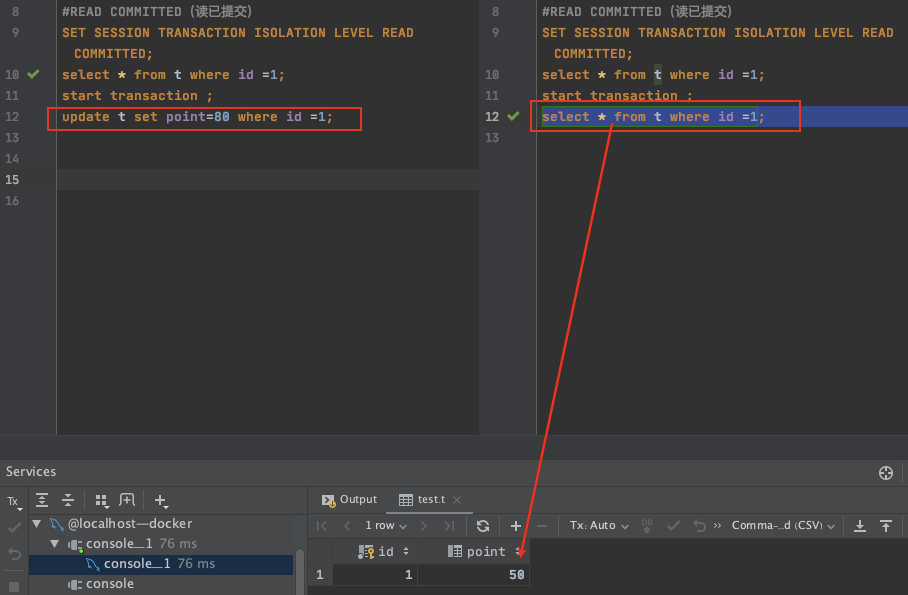Go to last page of results
The image size is (908, 595).
coord(449,525)
